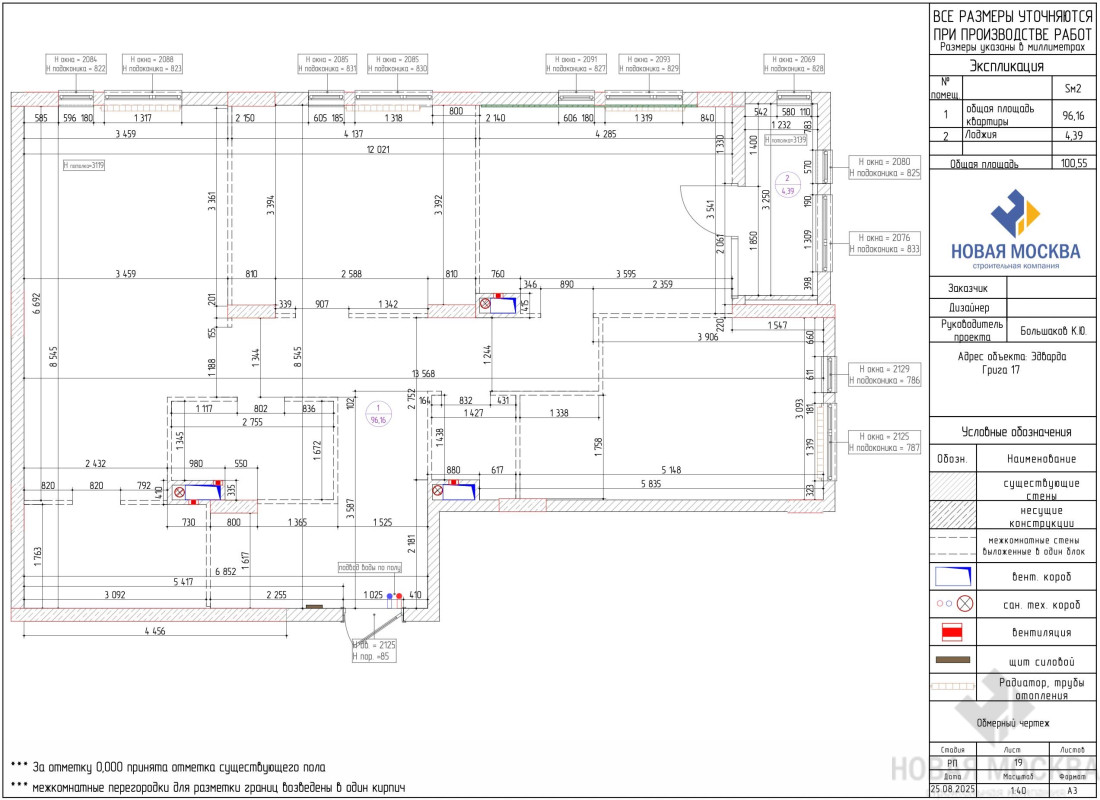
Task: Click the существующие стены hatch sample
Action: coord(953,487)
